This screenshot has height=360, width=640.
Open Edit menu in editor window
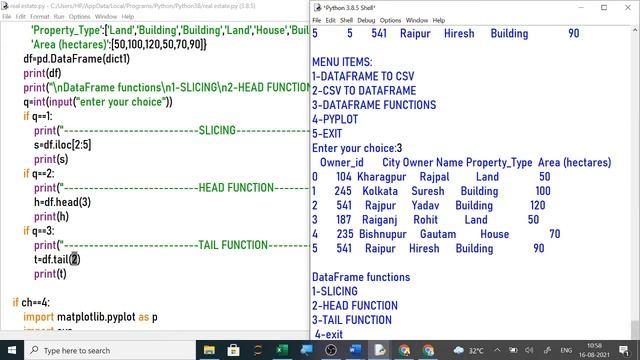pos(20,17)
